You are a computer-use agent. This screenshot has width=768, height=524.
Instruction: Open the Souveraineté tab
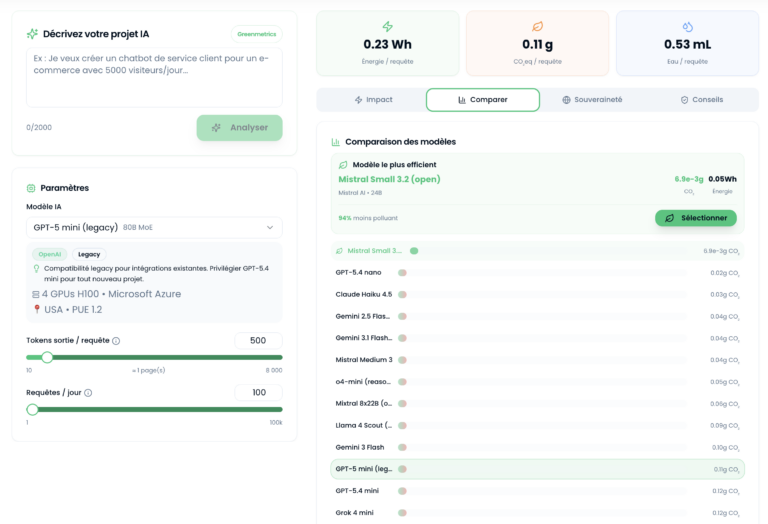tap(592, 100)
